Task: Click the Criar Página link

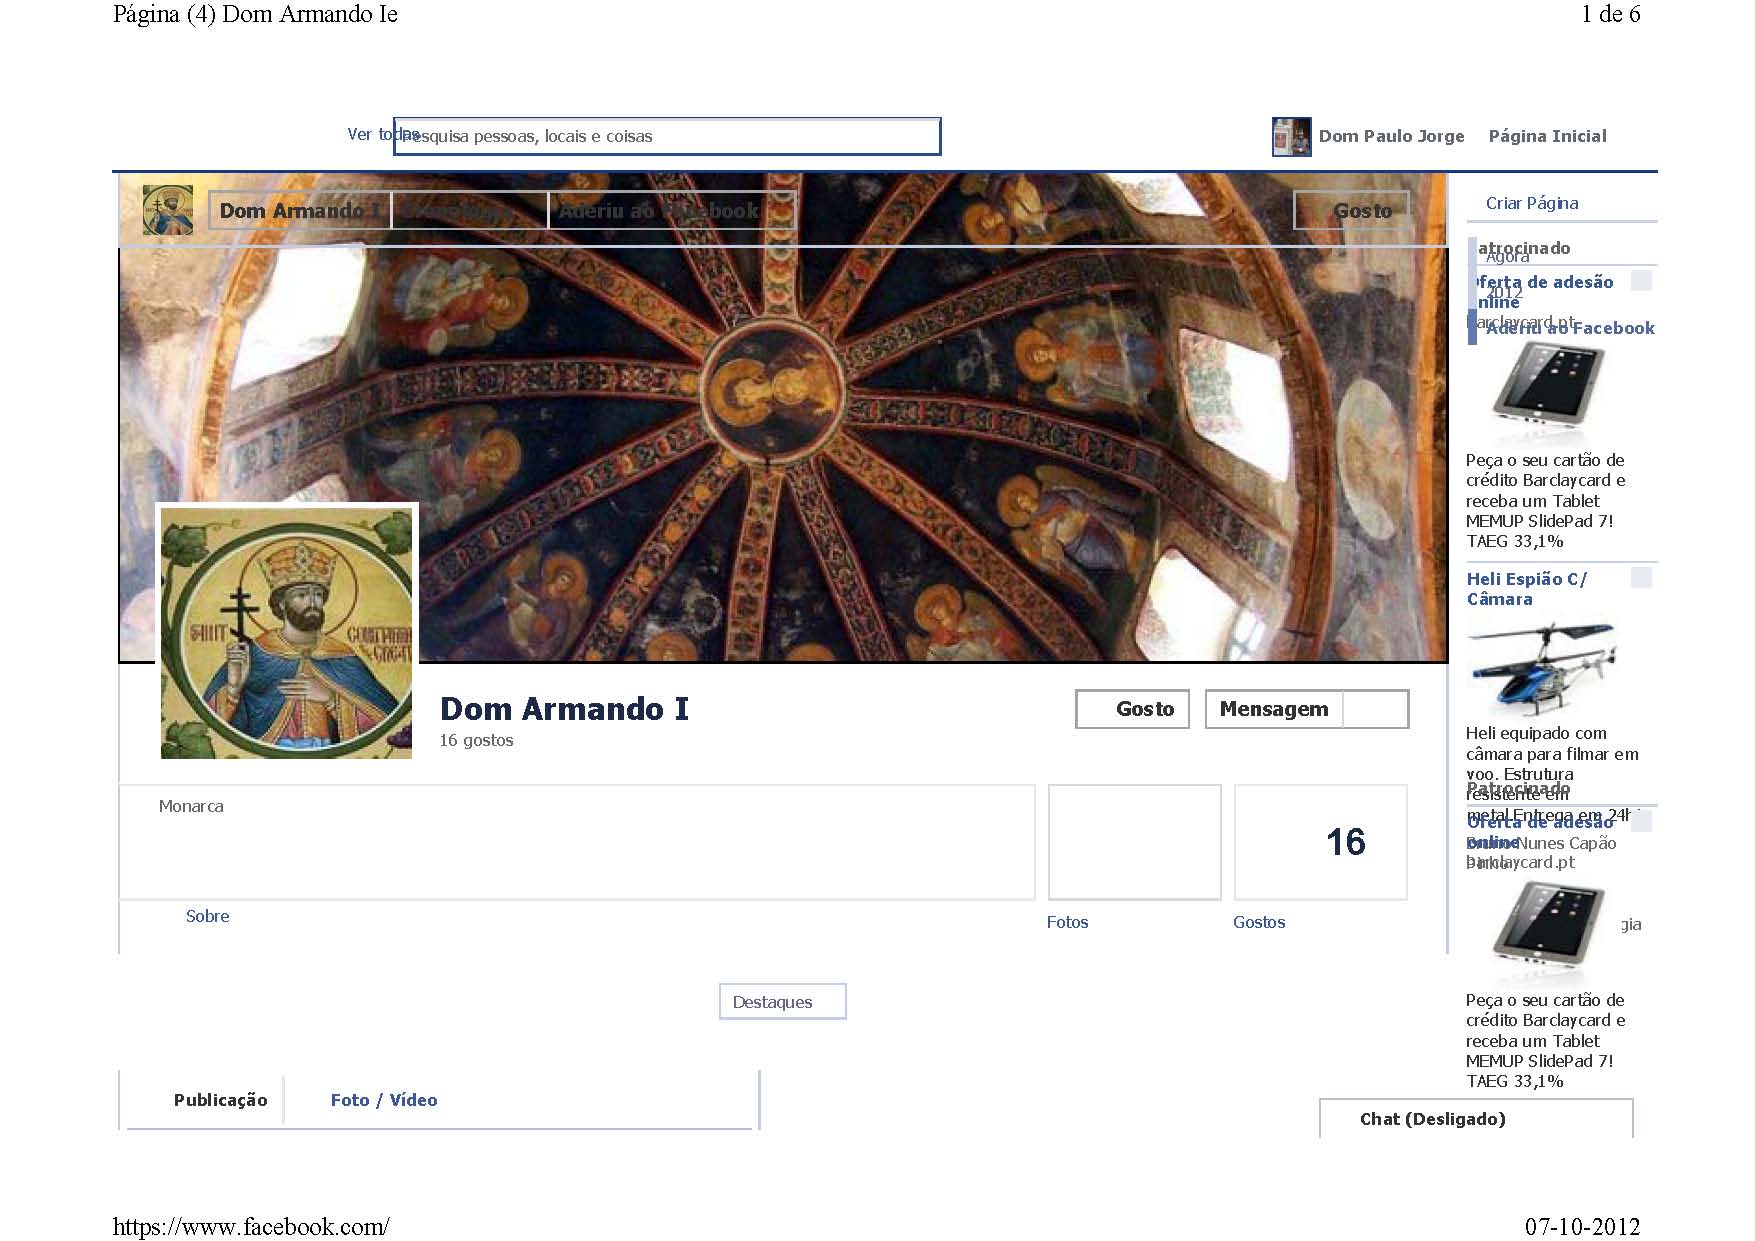Action: click(x=1531, y=203)
